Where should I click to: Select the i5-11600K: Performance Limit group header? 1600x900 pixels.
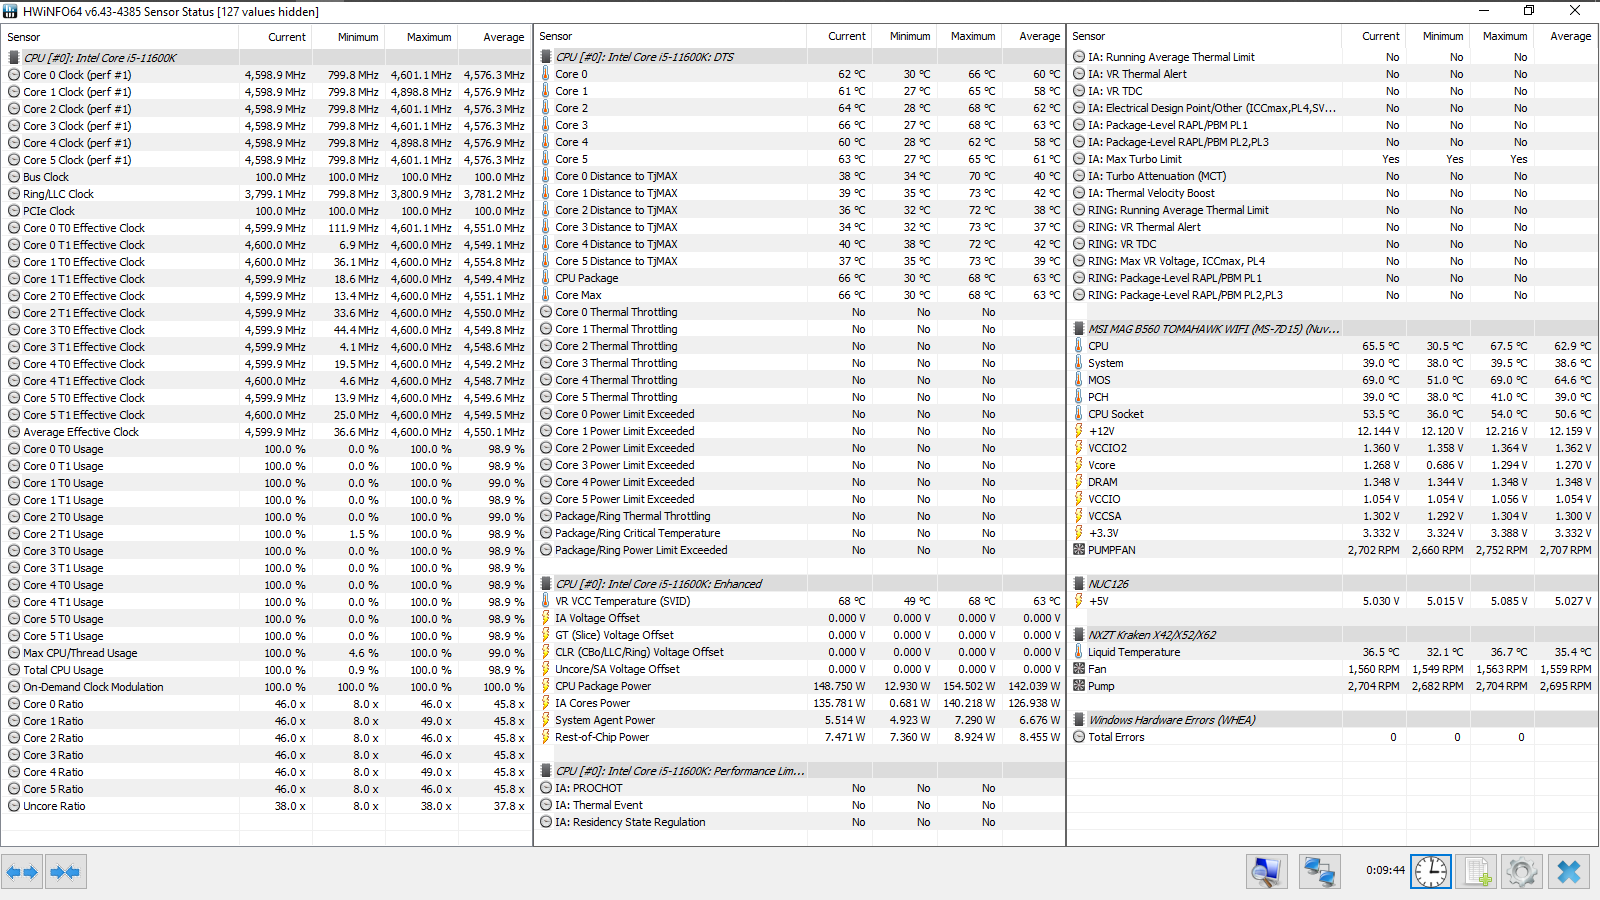[800, 771]
